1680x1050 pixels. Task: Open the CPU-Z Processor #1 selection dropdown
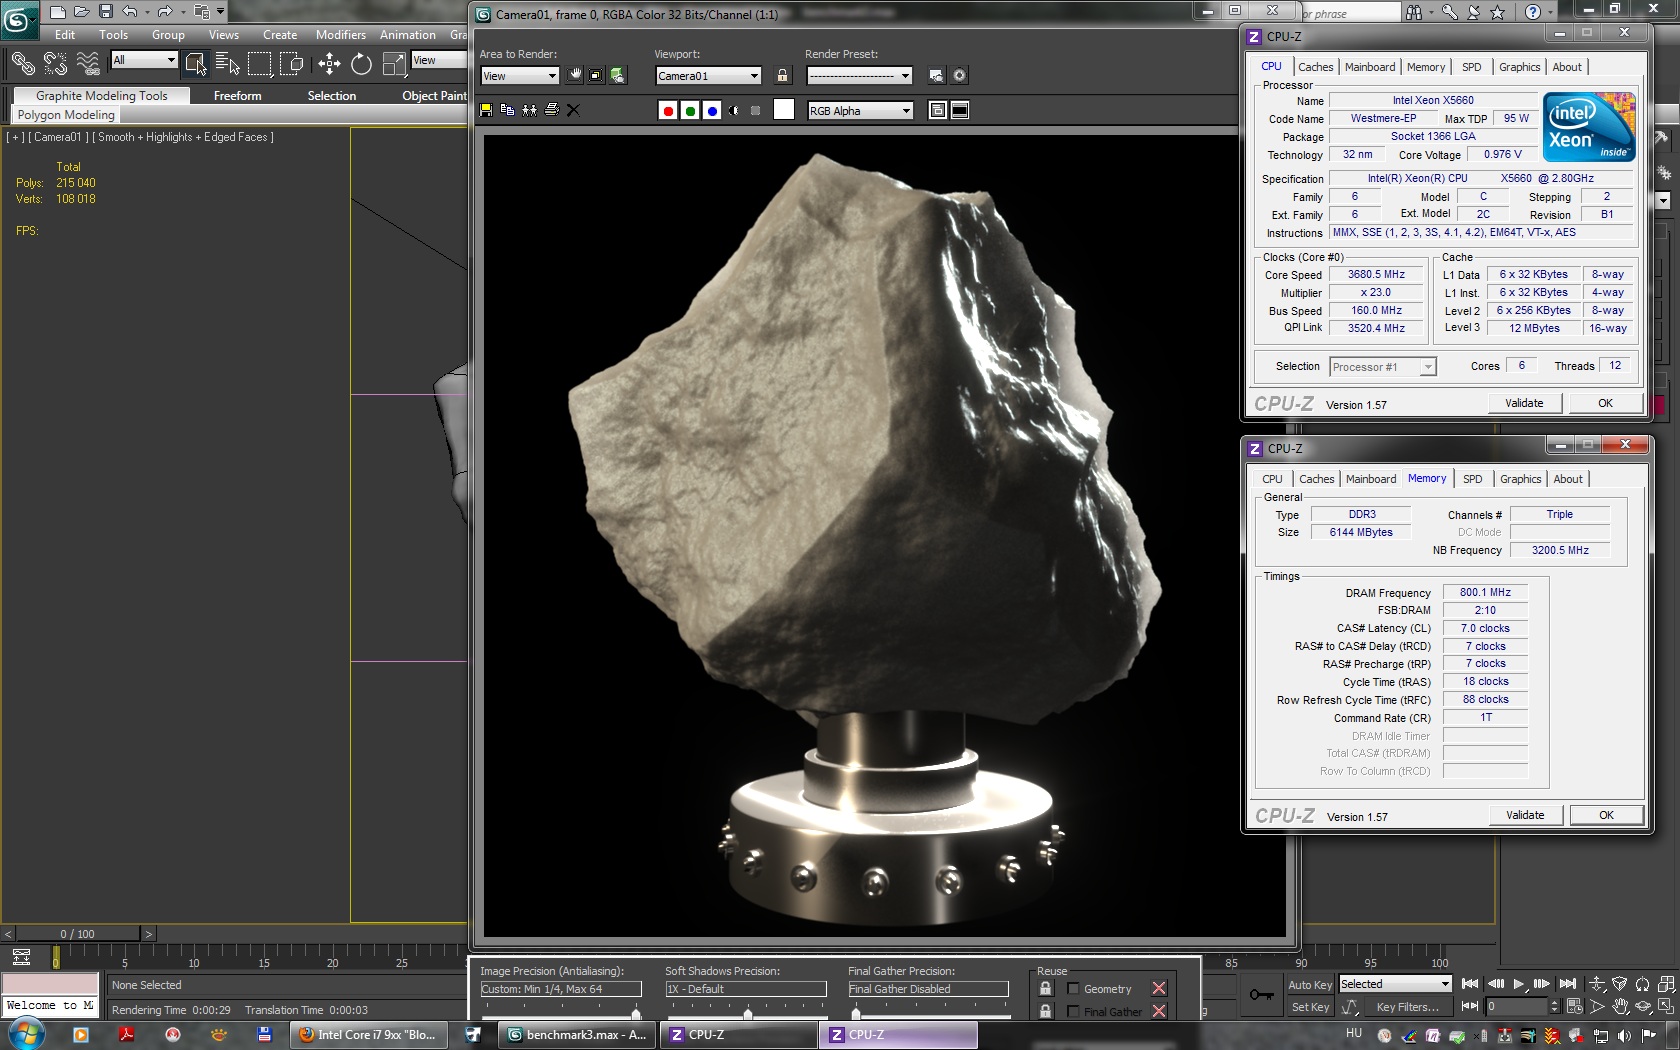pos(1383,367)
